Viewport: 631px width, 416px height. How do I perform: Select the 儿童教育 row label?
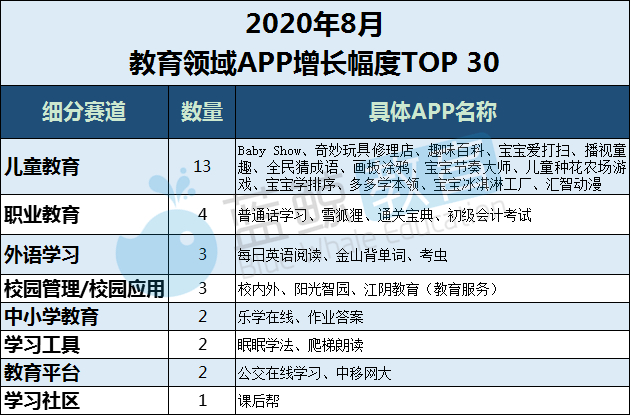tap(42, 167)
